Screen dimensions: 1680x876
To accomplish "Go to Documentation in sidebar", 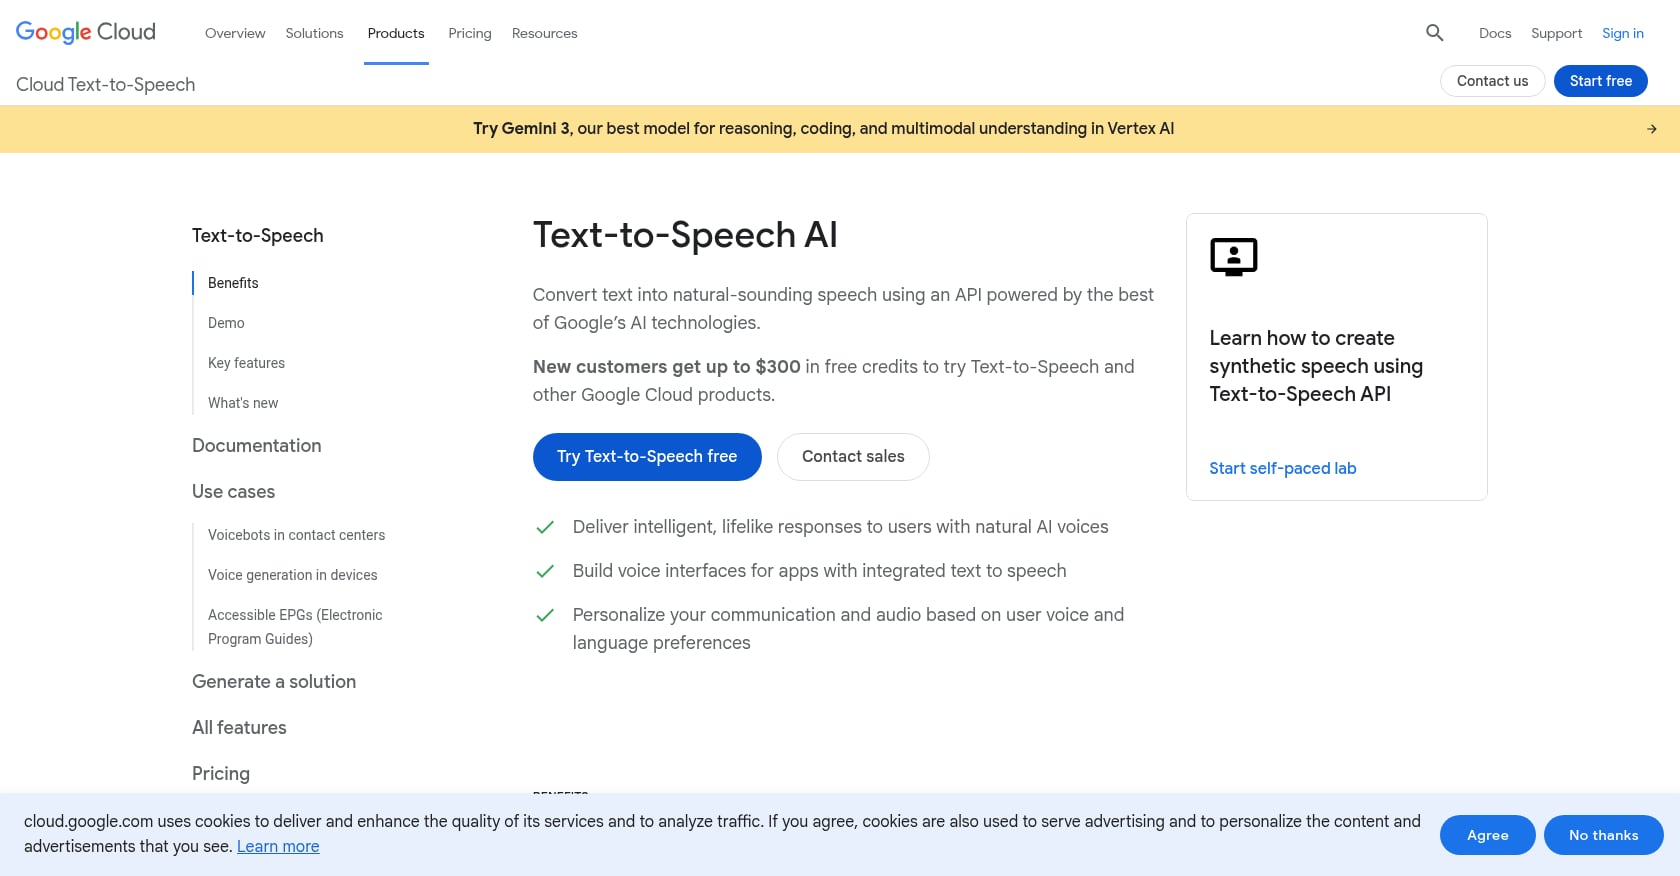I will tap(257, 446).
